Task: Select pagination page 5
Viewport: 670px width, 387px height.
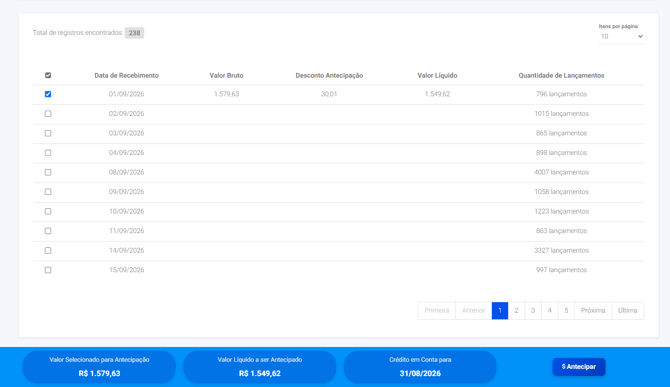Action: pos(566,311)
